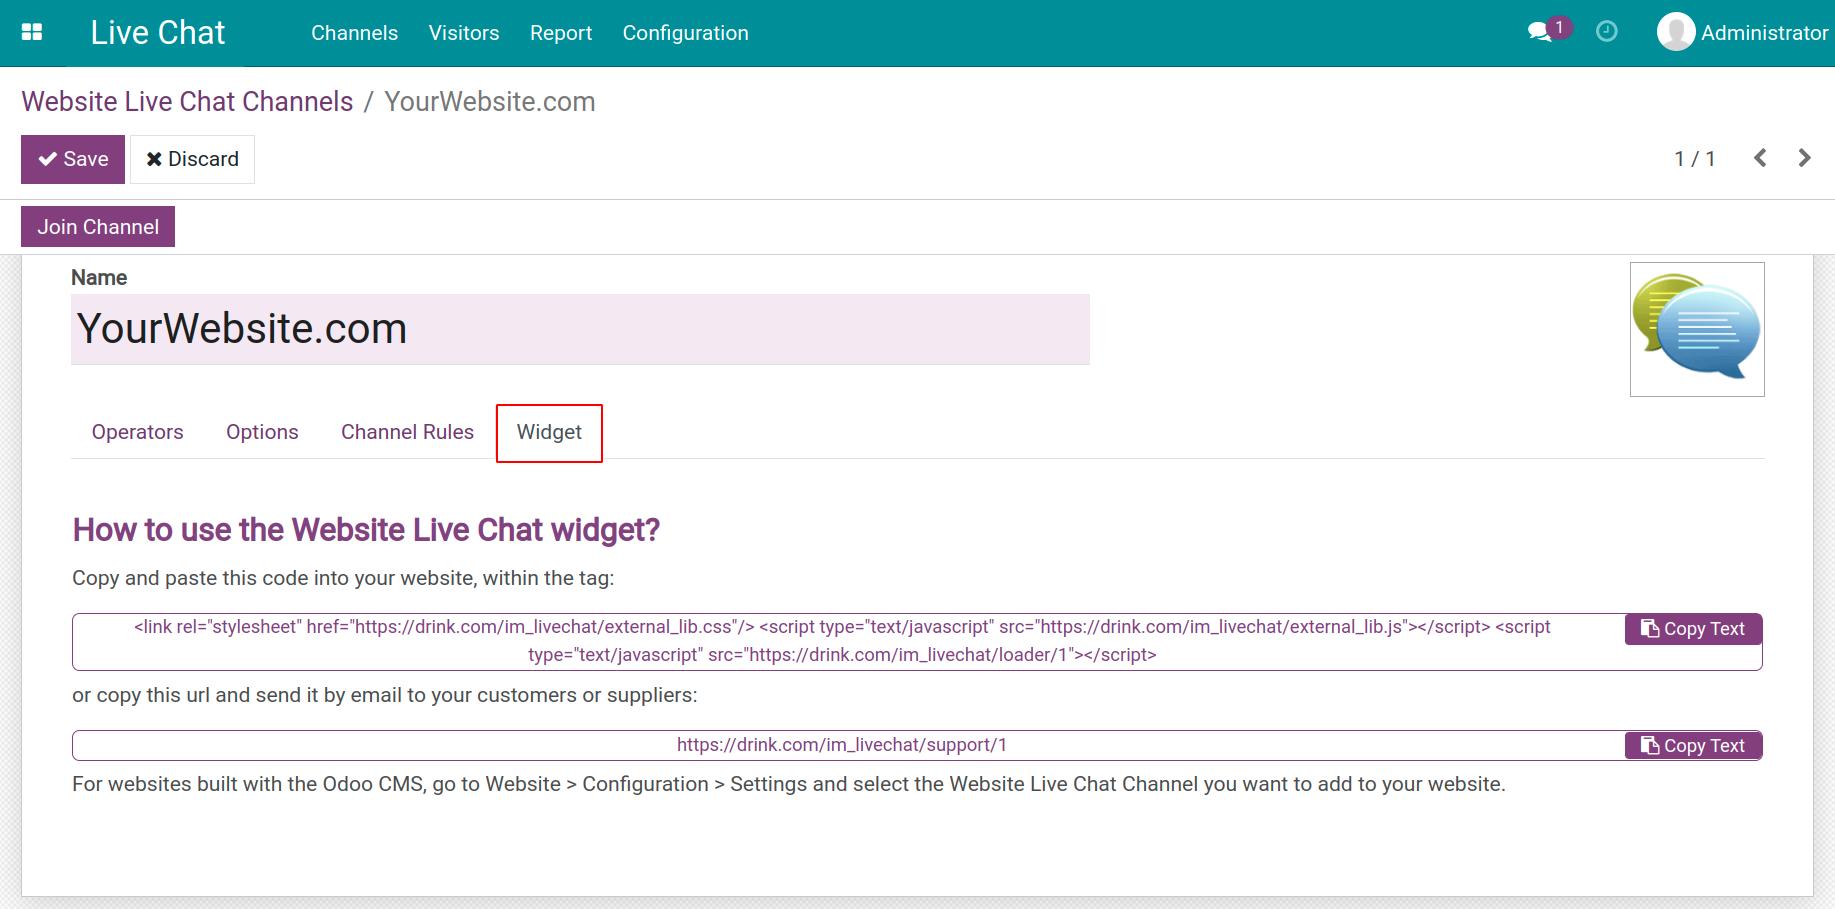The image size is (1835, 909).
Task: Click the Administrator avatar icon
Action: coord(1675,32)
